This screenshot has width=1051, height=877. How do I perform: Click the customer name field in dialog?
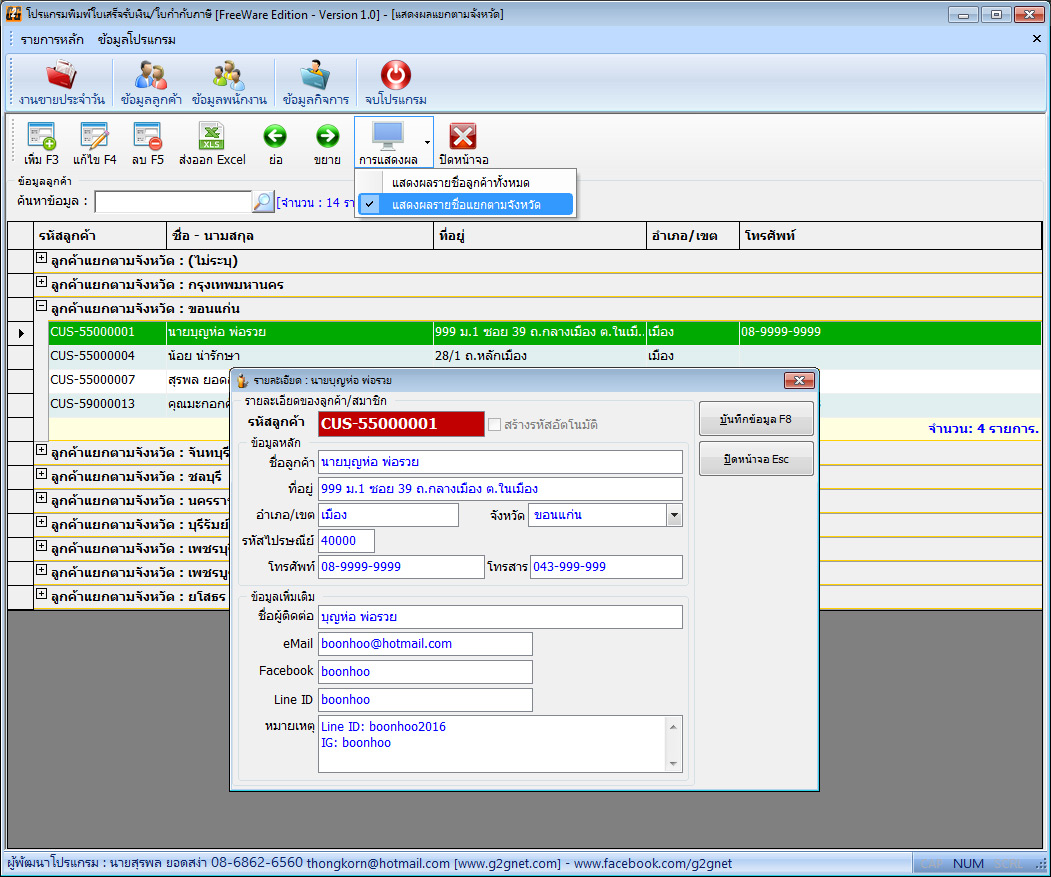pos(500,462)
